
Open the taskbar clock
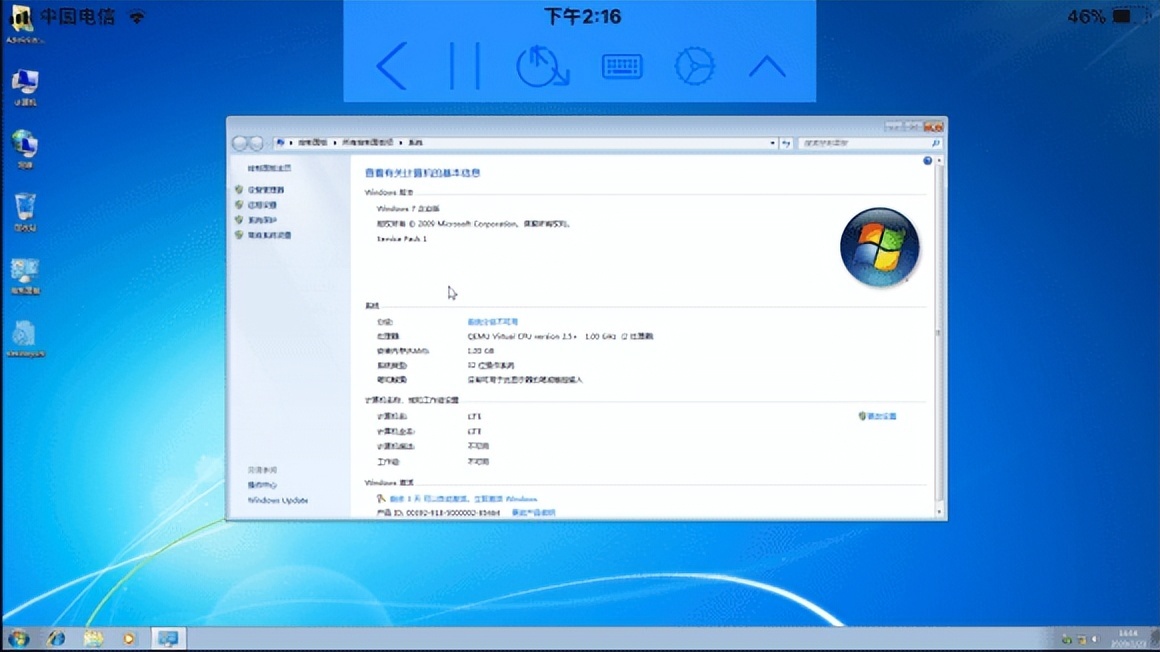pos(1128,639)
